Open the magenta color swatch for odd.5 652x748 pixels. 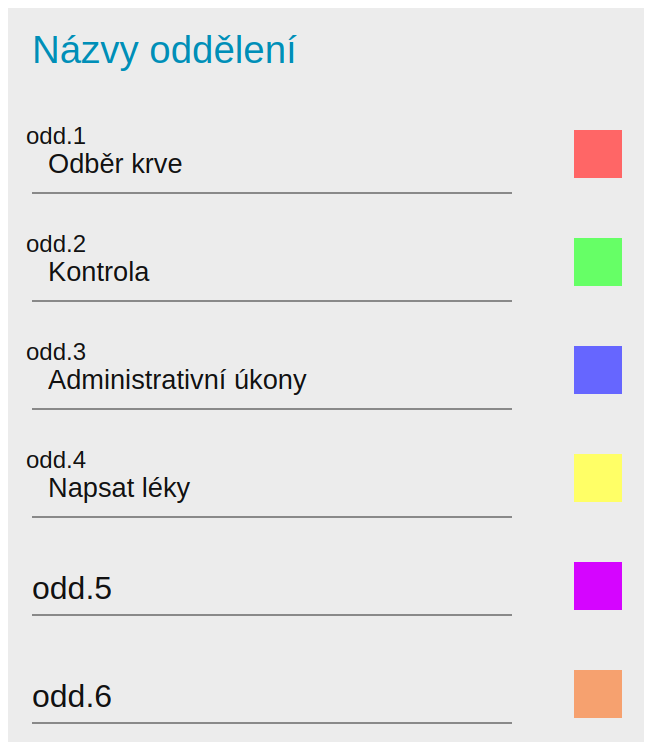click(597, 586)
